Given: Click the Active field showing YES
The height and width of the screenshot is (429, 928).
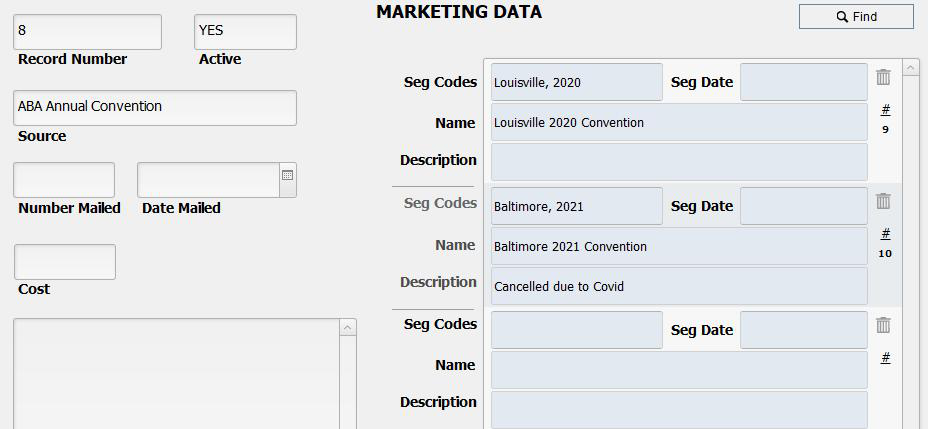Looking at the screenshot, I should [x=245, y=31].
